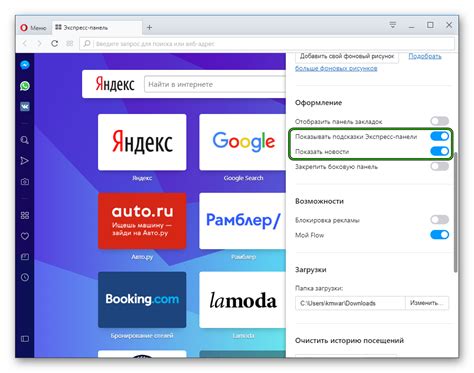The width and height of the screenshot is (474, 373).
Task: Reload the page with refresh icon
Action: click(x=55, y=43)
